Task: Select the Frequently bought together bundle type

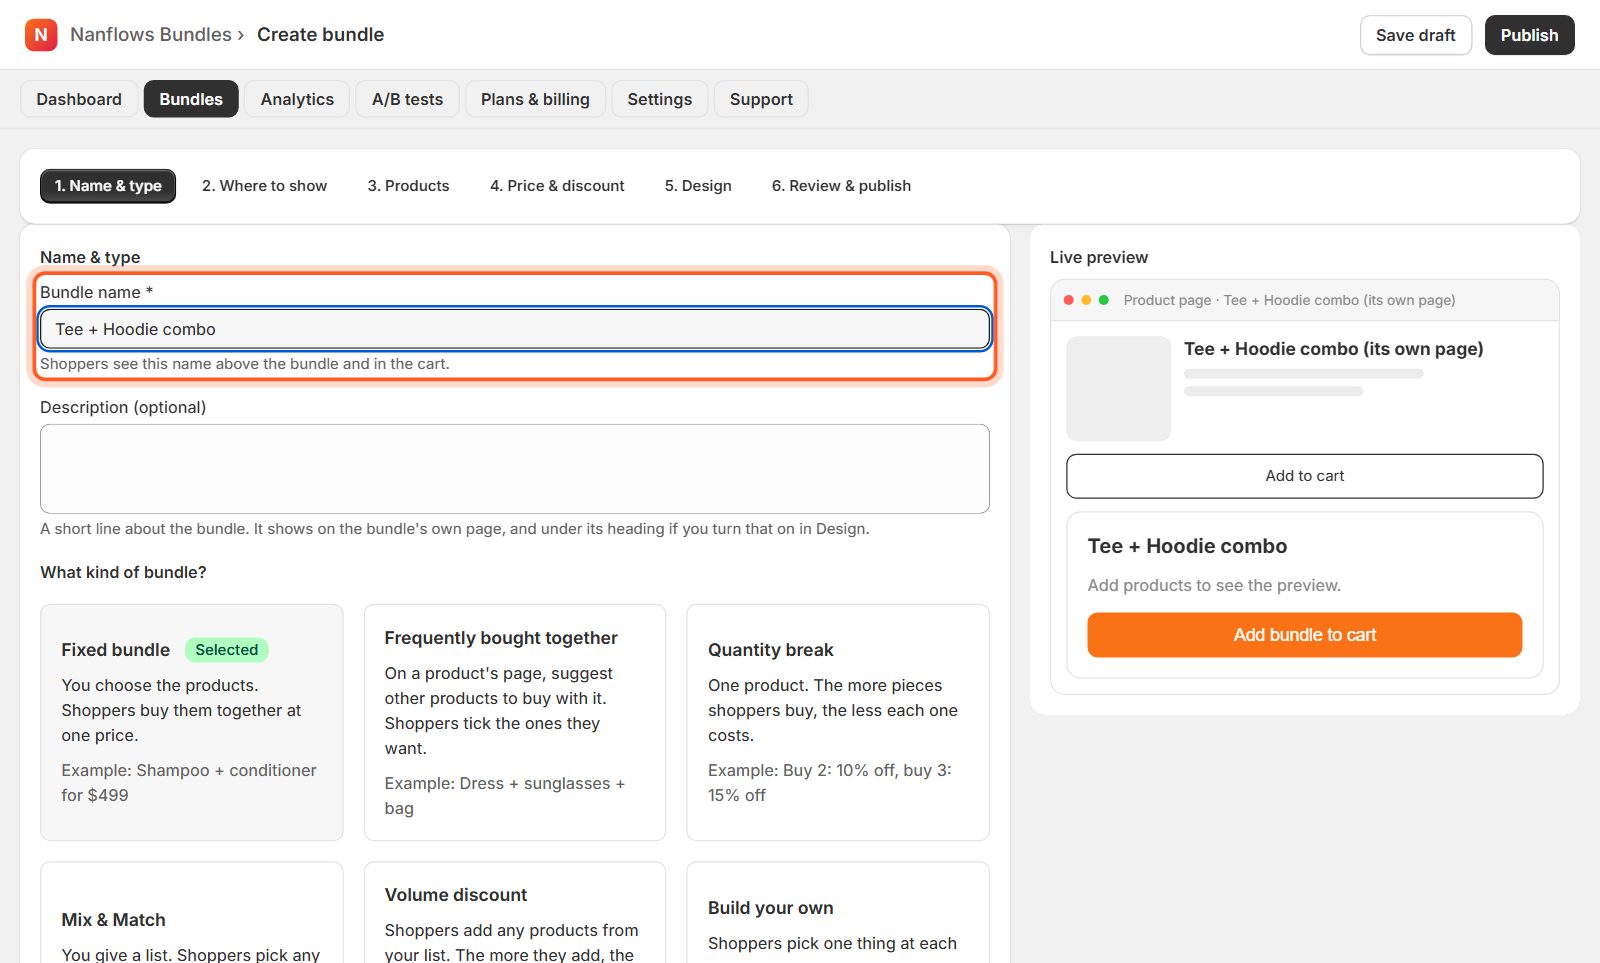Action: click(x=515, y=722)
